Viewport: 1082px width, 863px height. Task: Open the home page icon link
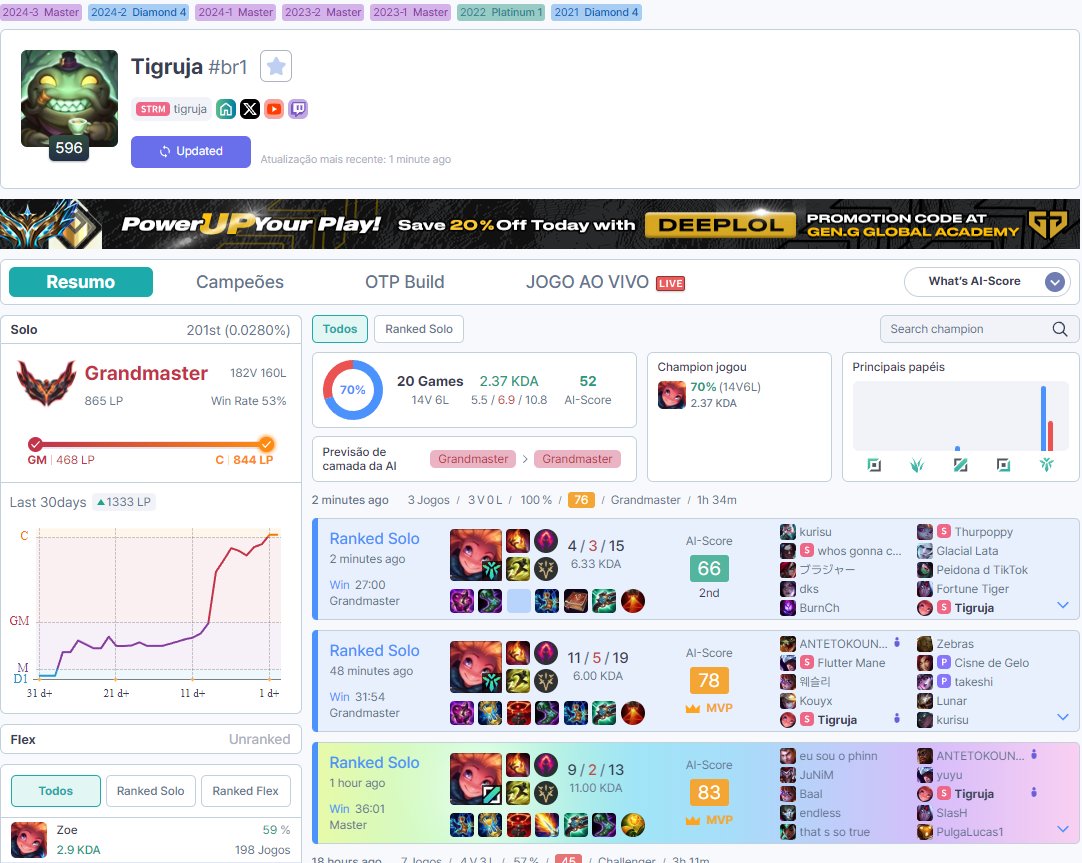pos(226,109)
